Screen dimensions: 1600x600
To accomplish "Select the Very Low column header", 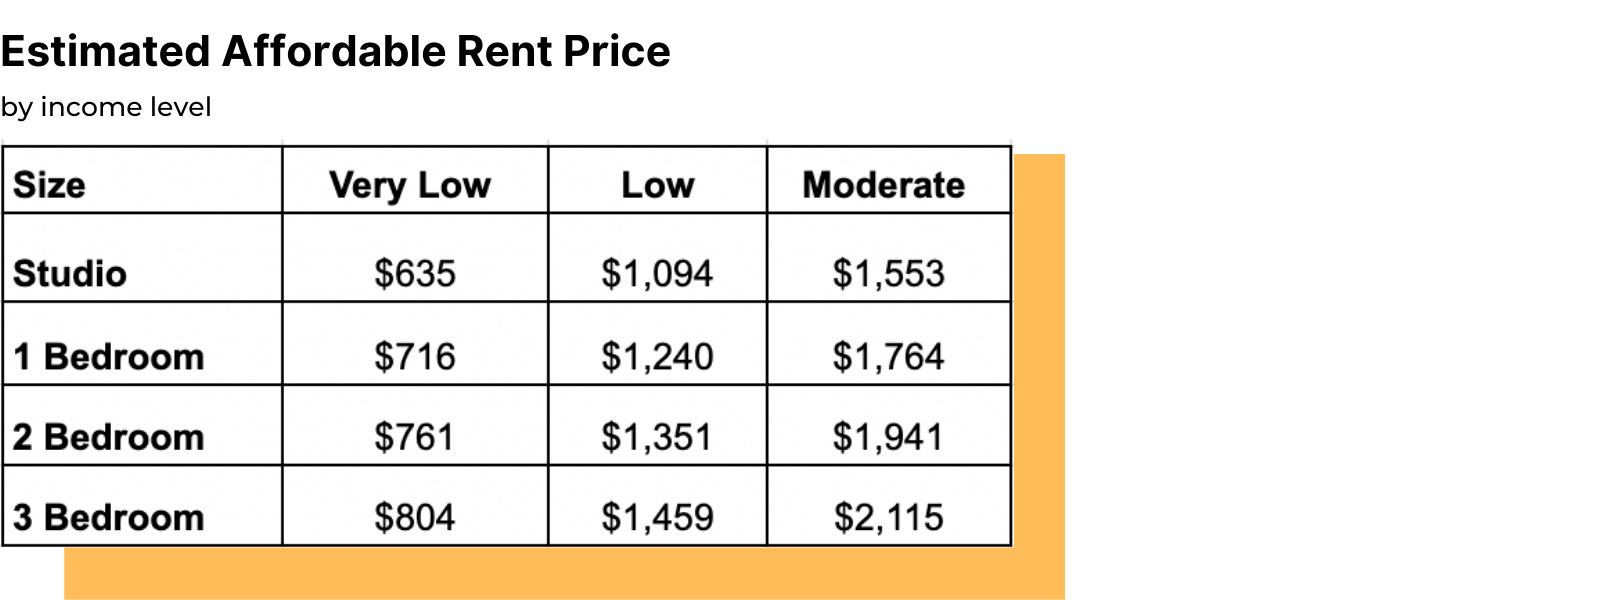I will click(410, 185).
